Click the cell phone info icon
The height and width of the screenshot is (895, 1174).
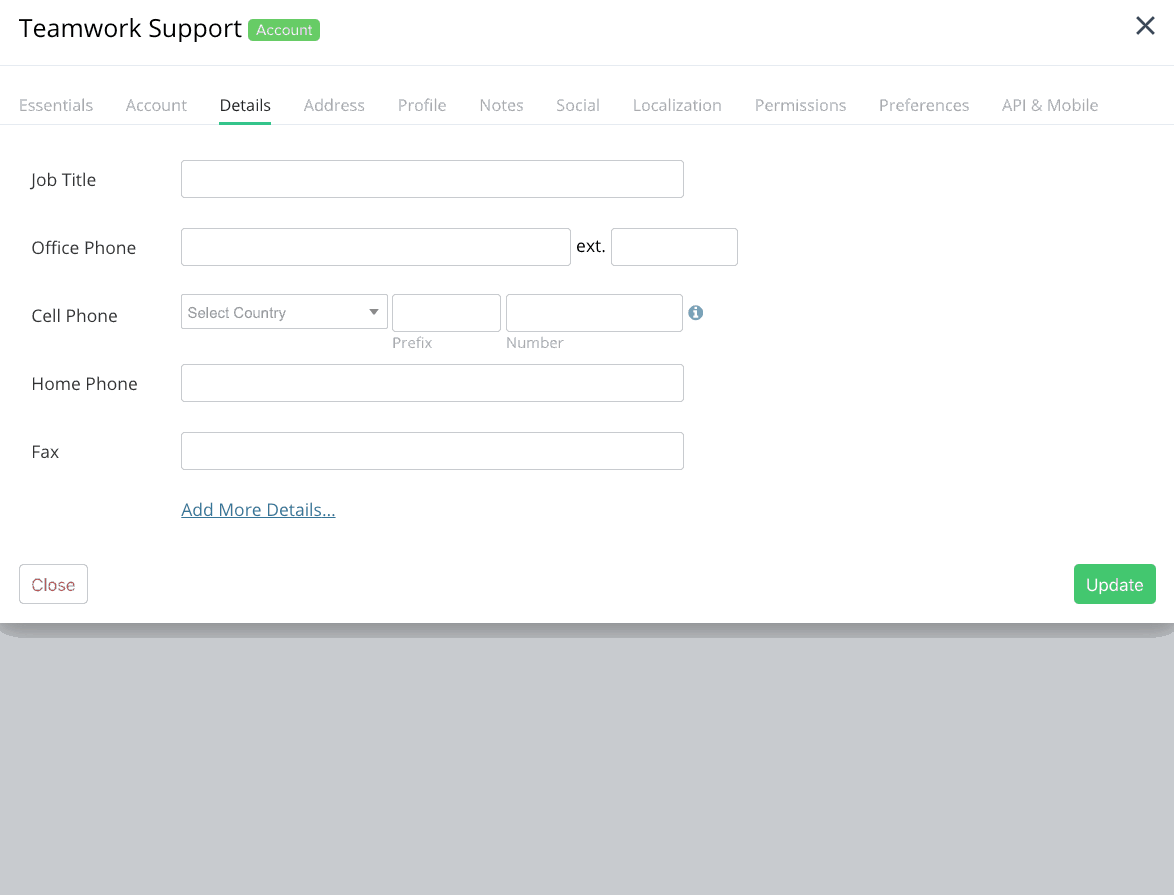pos(696,313)
